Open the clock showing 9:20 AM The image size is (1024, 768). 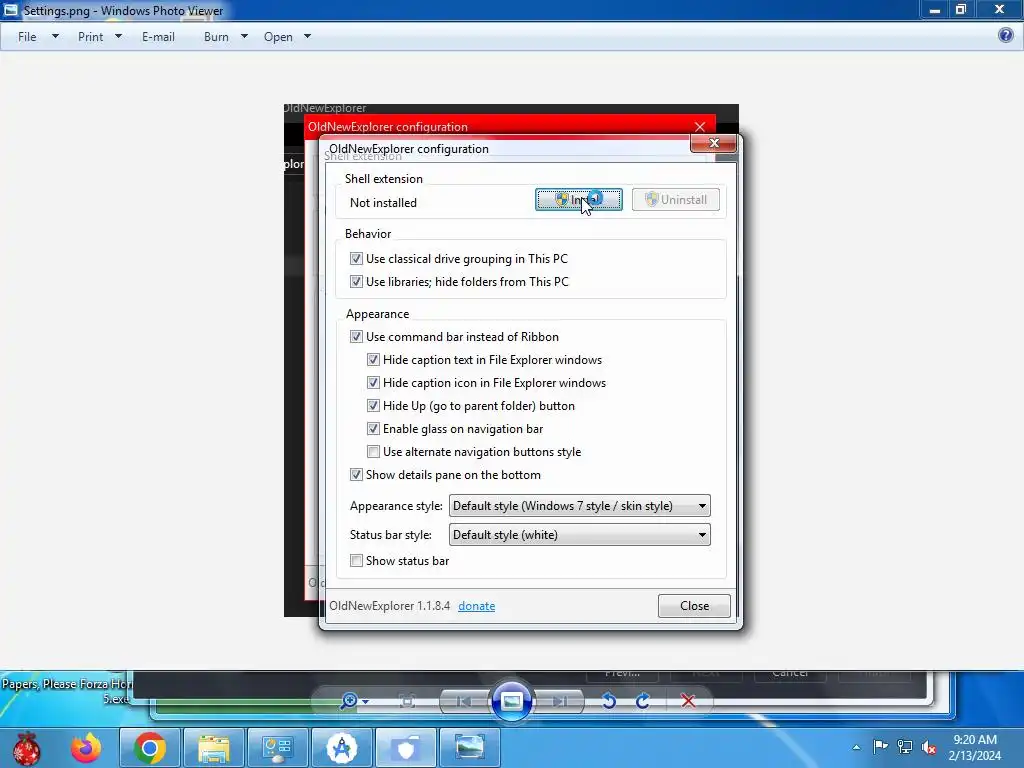(975, 748)
